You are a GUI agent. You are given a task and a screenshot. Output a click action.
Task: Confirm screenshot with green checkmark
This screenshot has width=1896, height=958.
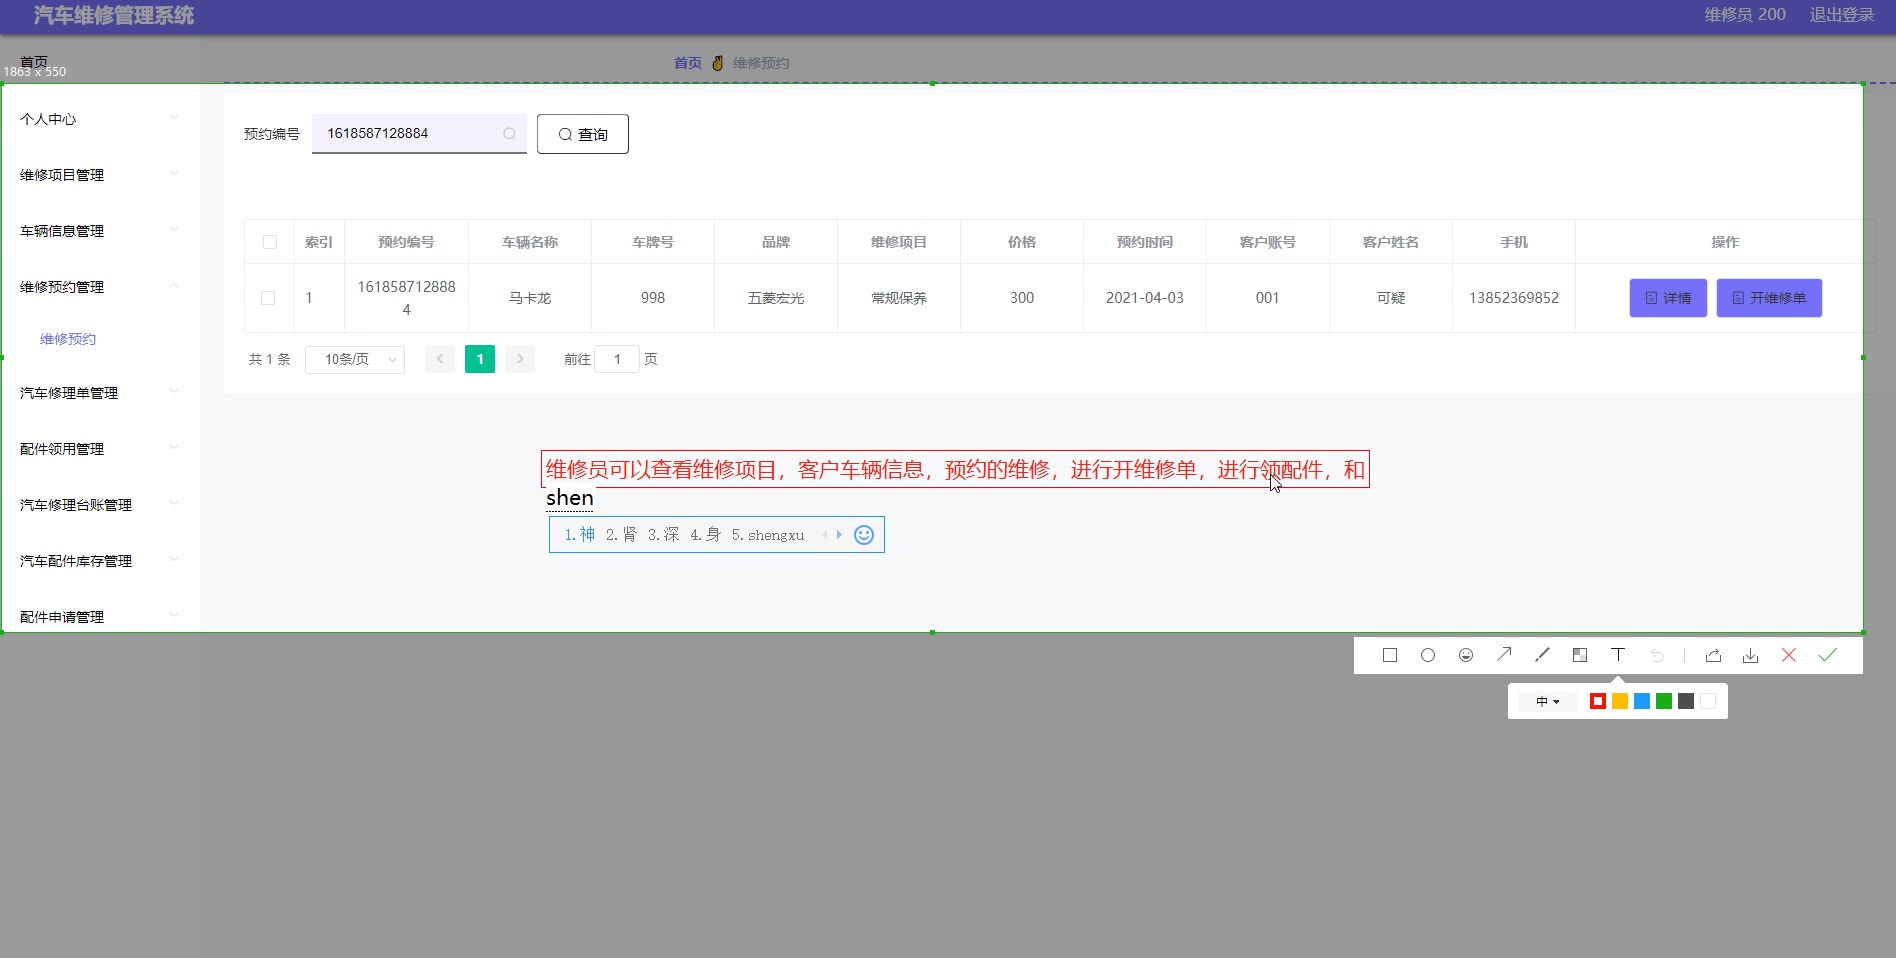(1827, 655)
